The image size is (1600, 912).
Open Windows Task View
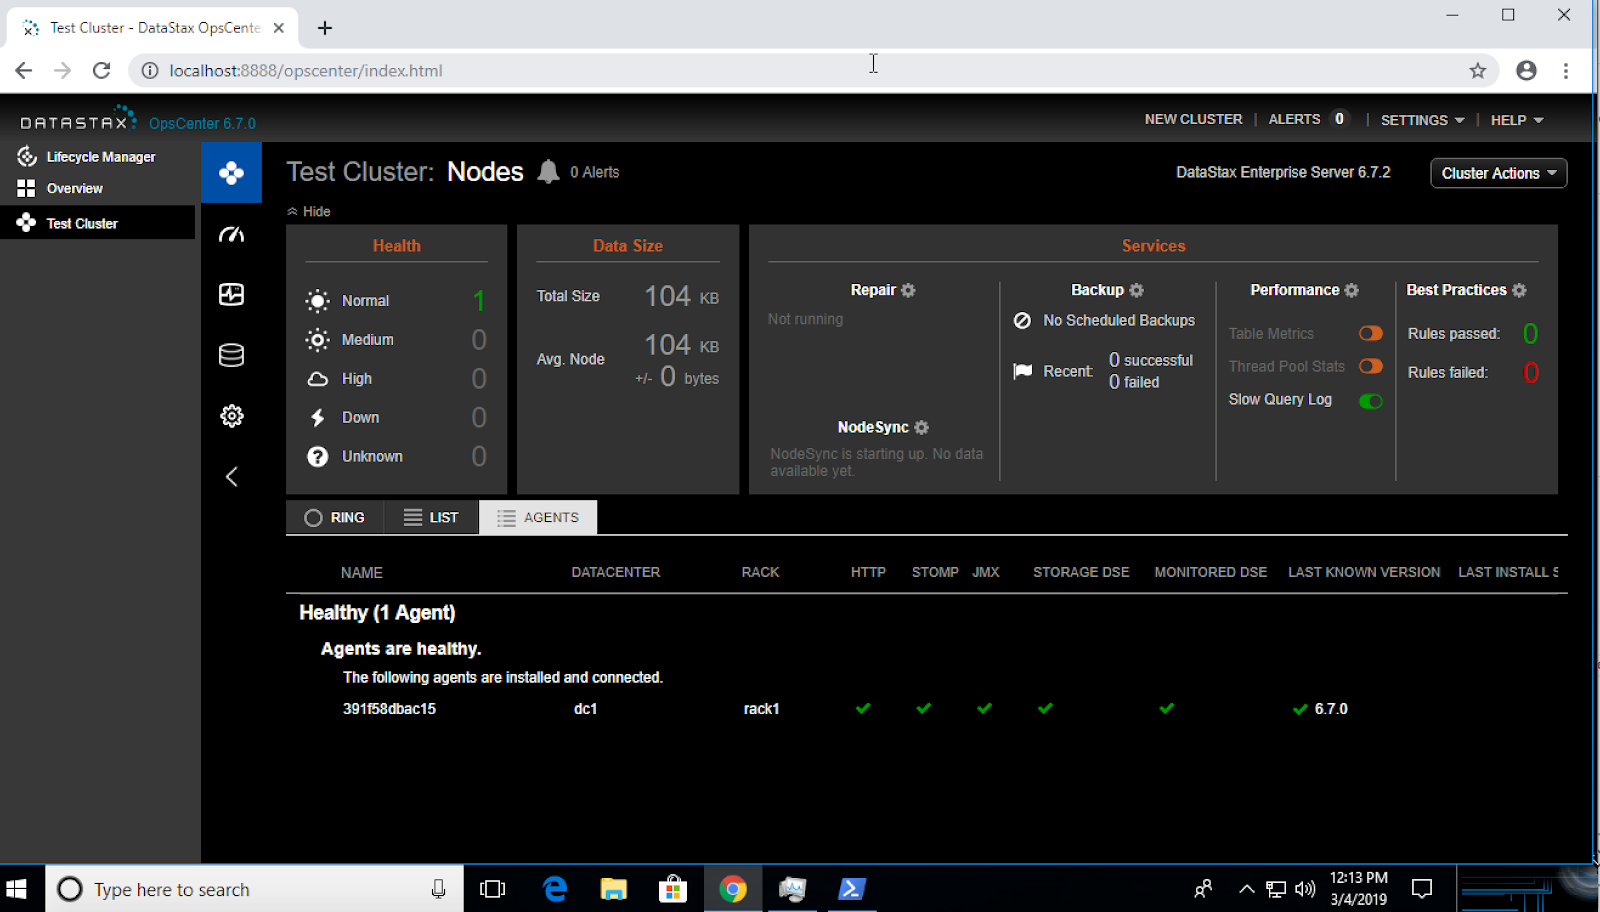tap(493, 889)
